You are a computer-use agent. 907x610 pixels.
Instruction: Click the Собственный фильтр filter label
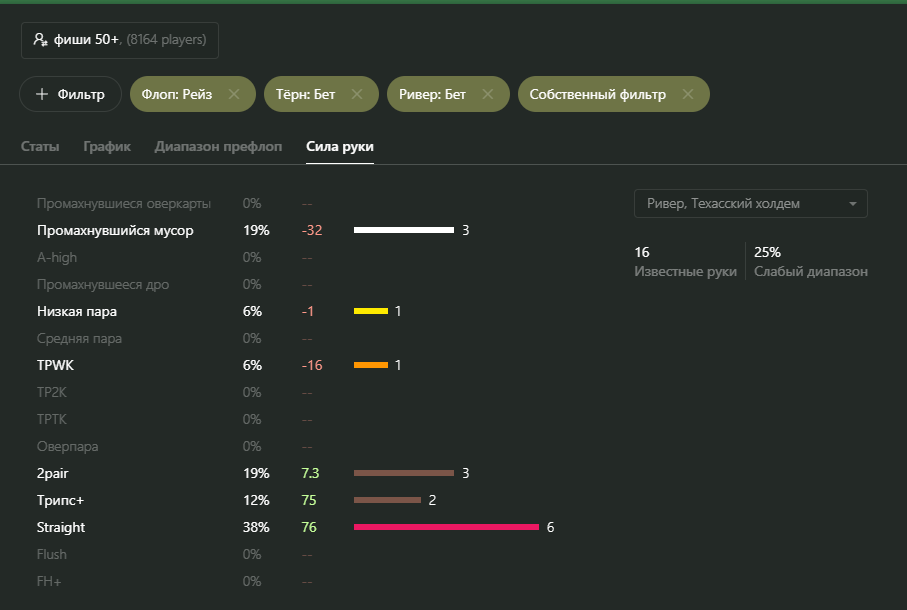[x=597, y=94]
